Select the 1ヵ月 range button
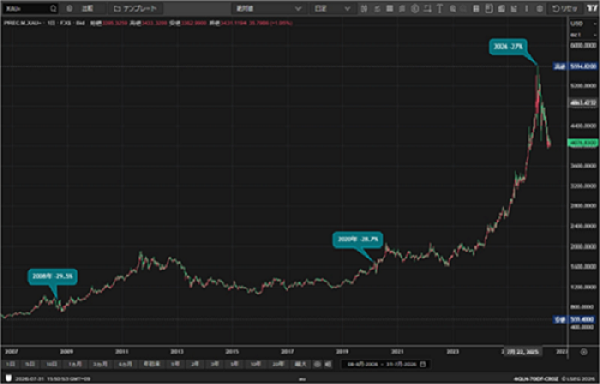The height and width of the screenshot is (384, 600). point(75,364)
